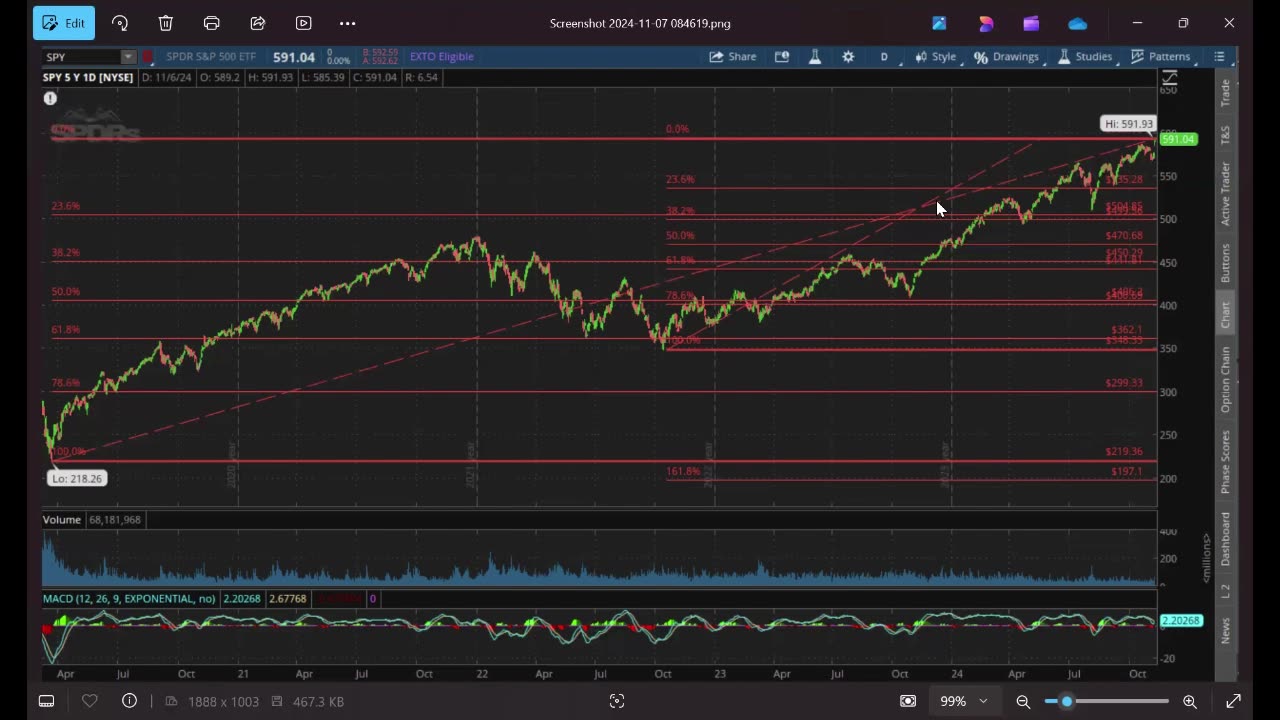This screenshot has height=720, width=1280.
Task: Click the MACD (12, 26, 9, EXPONENTIAL, no) label
Action: tap(129, 599)
